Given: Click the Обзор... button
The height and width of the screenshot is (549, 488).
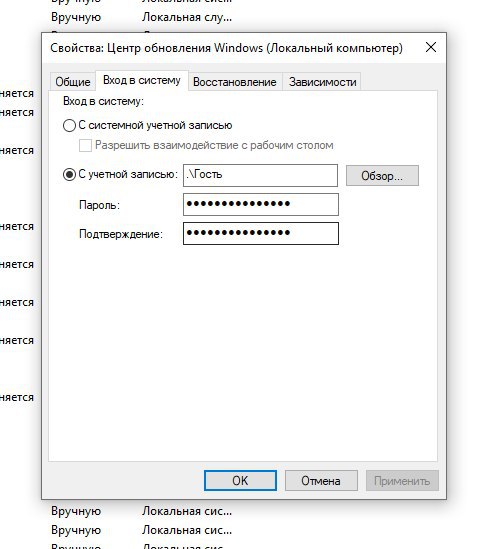Looking at the screenshot, I should 382,176.
